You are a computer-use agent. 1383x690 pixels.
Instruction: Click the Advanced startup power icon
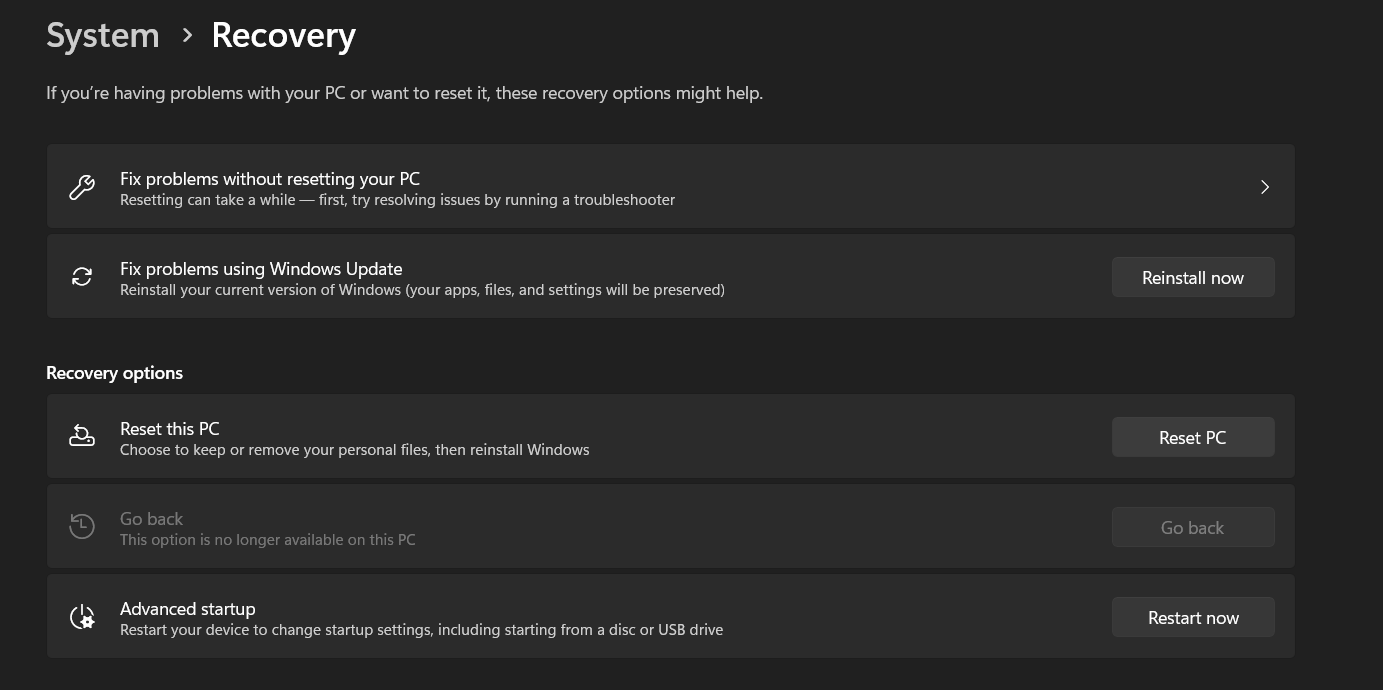tap(81, 616)
